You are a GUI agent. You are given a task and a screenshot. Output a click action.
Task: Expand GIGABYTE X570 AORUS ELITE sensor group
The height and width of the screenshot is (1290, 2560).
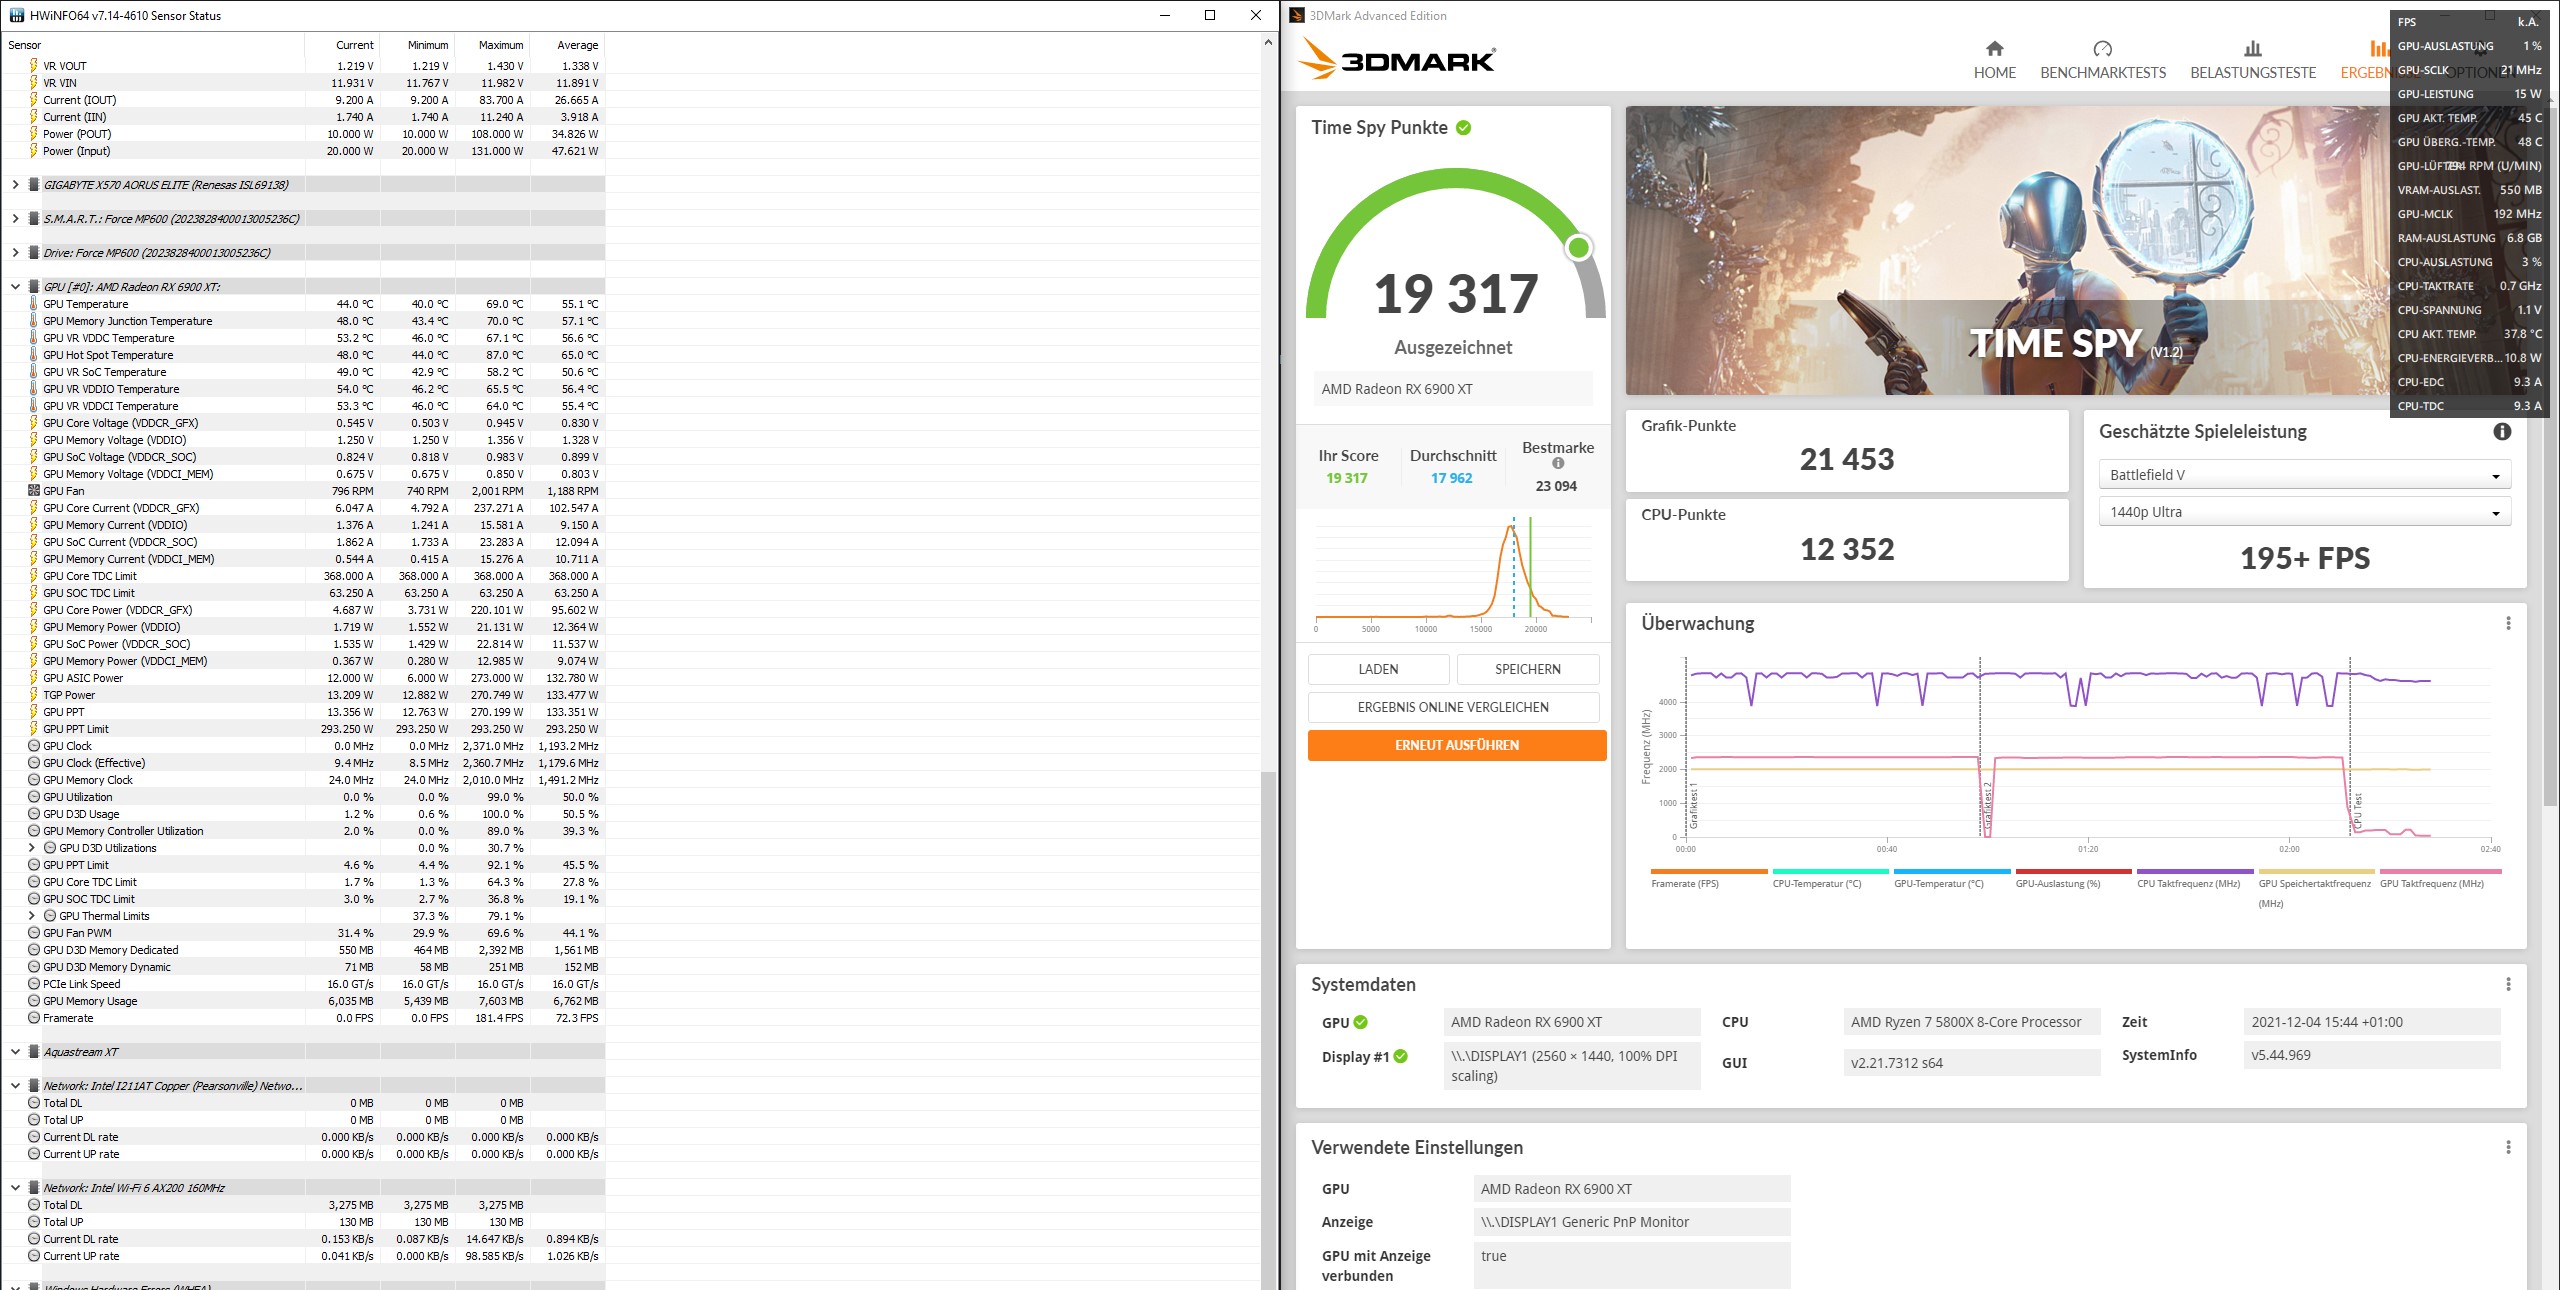(15, 185)
